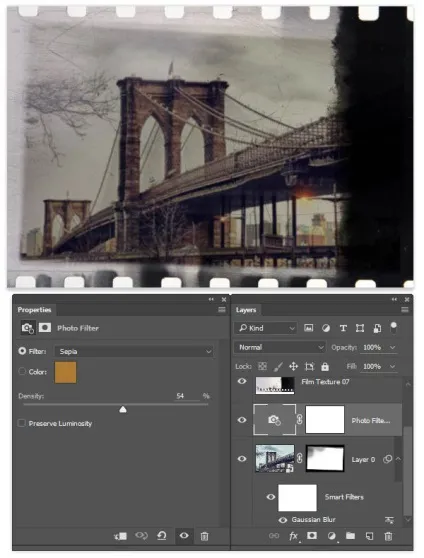Image resolution: width=424 pixels, height=558 pixels.
Task: Open the Normal blend mode dropdown
Action: [280, 347]
